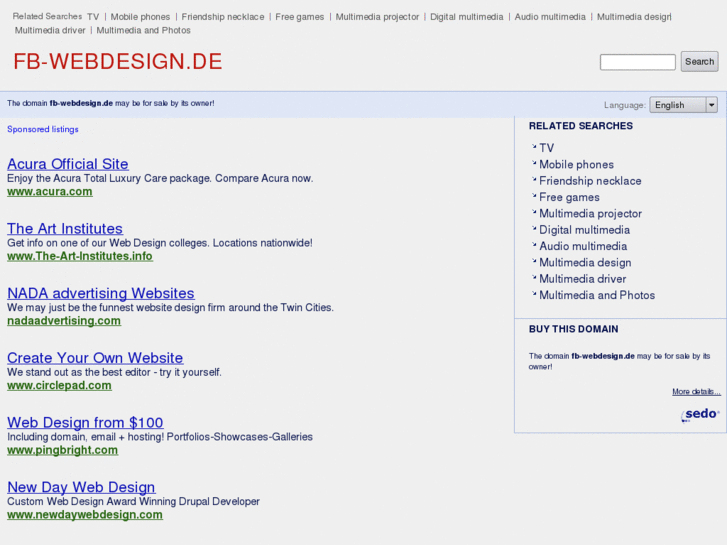Select Multimedia and Photos in top bar
Image resolution: width=727 pixels, height=545 pixels.
point(143,30)
